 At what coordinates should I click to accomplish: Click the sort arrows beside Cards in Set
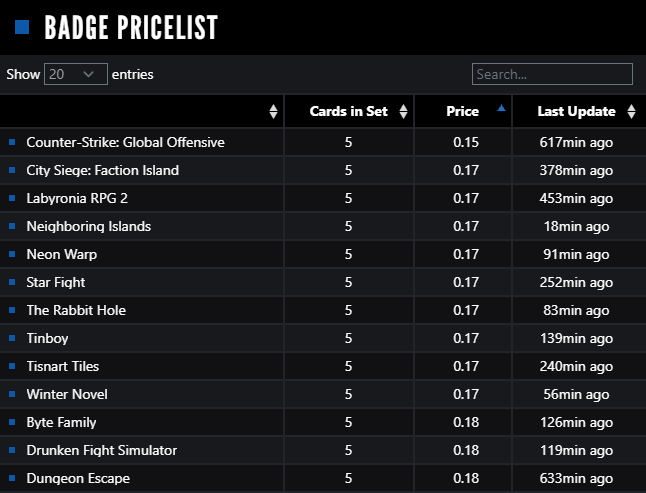(x=403, y=112)
